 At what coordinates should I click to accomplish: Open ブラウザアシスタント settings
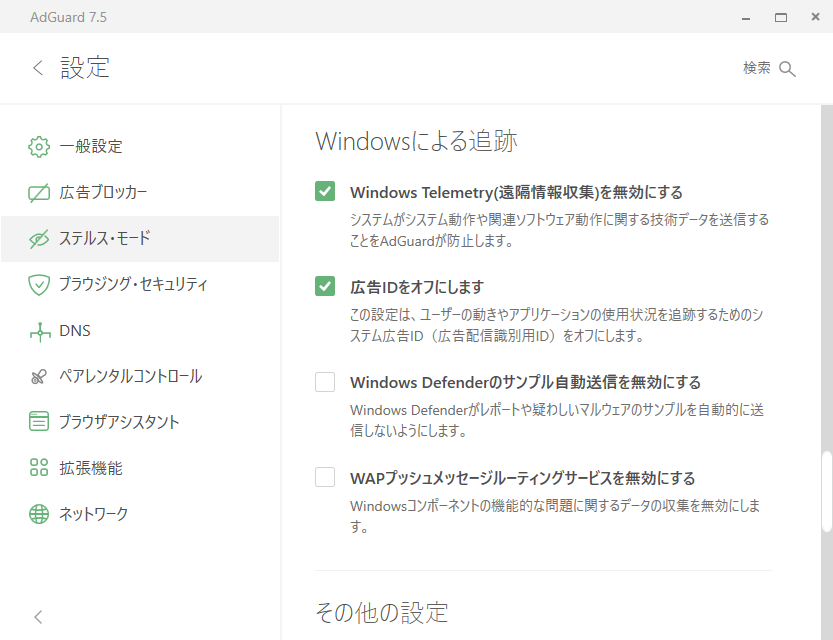tap(140, 422)
